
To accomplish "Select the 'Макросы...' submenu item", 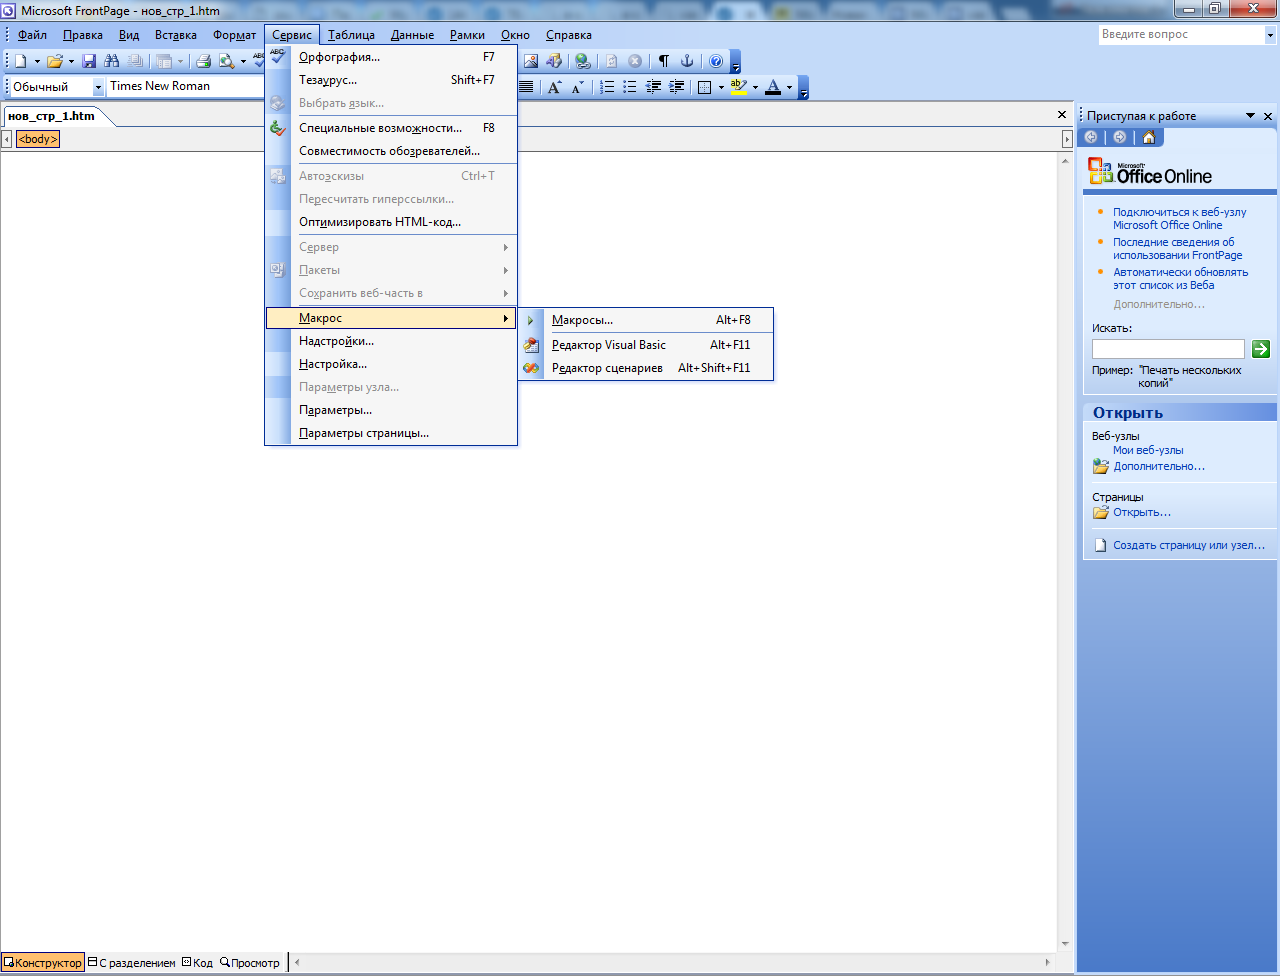I will point(646,320).
